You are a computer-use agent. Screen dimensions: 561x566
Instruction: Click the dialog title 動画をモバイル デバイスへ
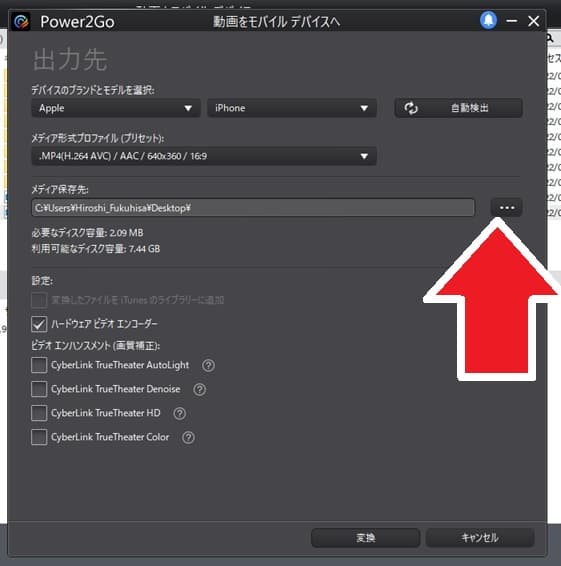pos(276,22)
